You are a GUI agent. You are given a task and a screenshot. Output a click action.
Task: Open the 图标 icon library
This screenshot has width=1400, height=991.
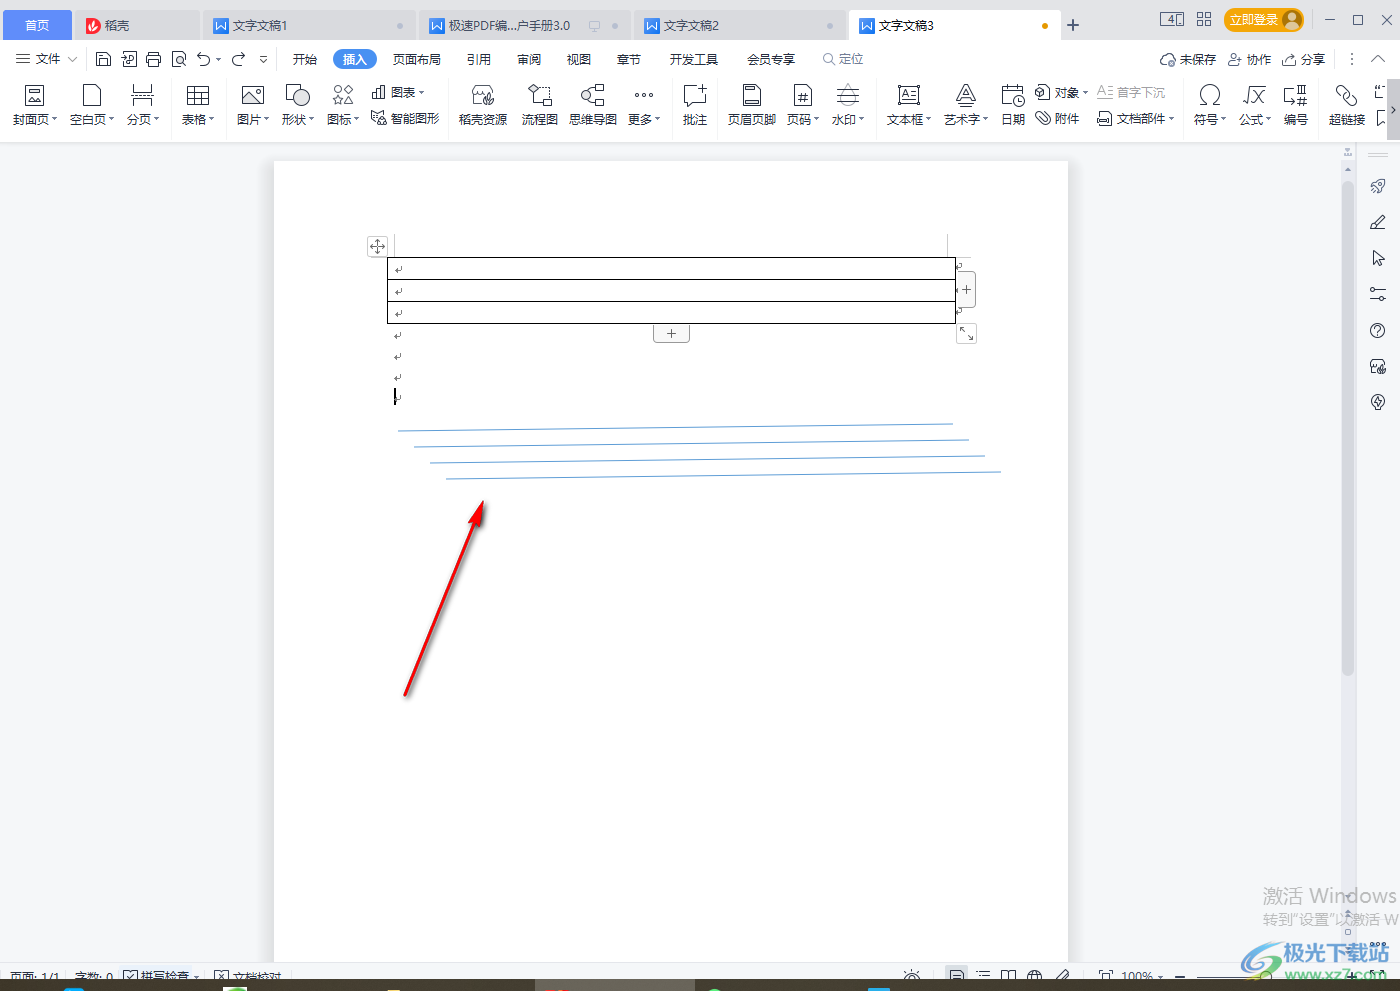[x=343, y=105]
